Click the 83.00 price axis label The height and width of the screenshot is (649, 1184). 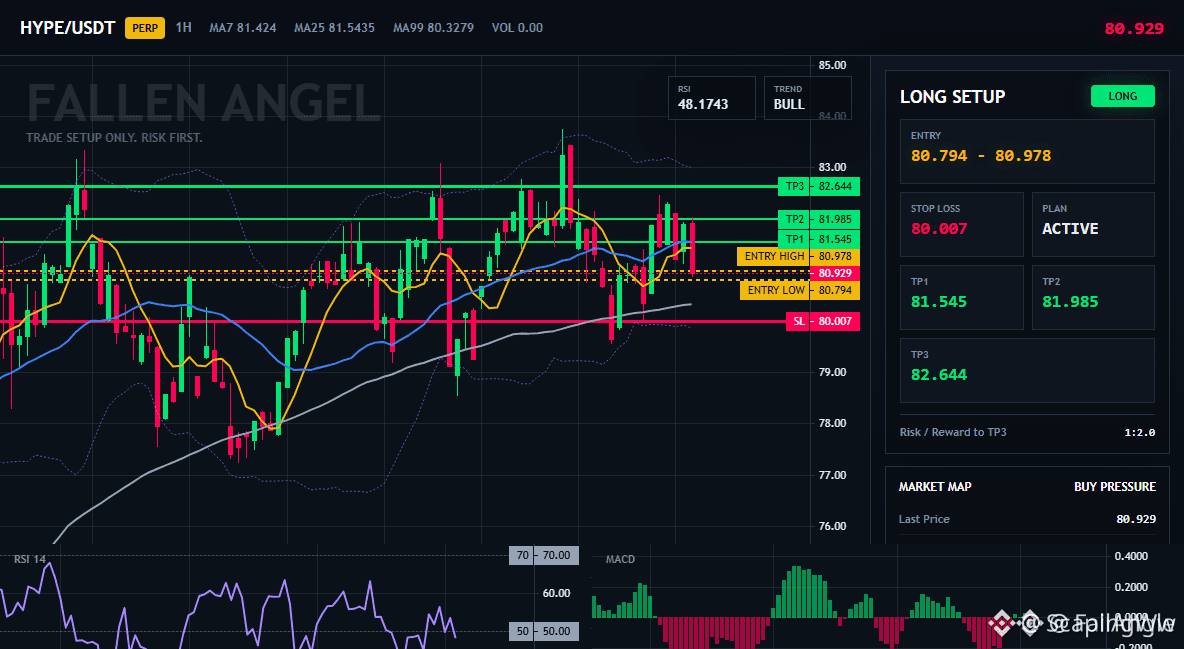[832, 167]
